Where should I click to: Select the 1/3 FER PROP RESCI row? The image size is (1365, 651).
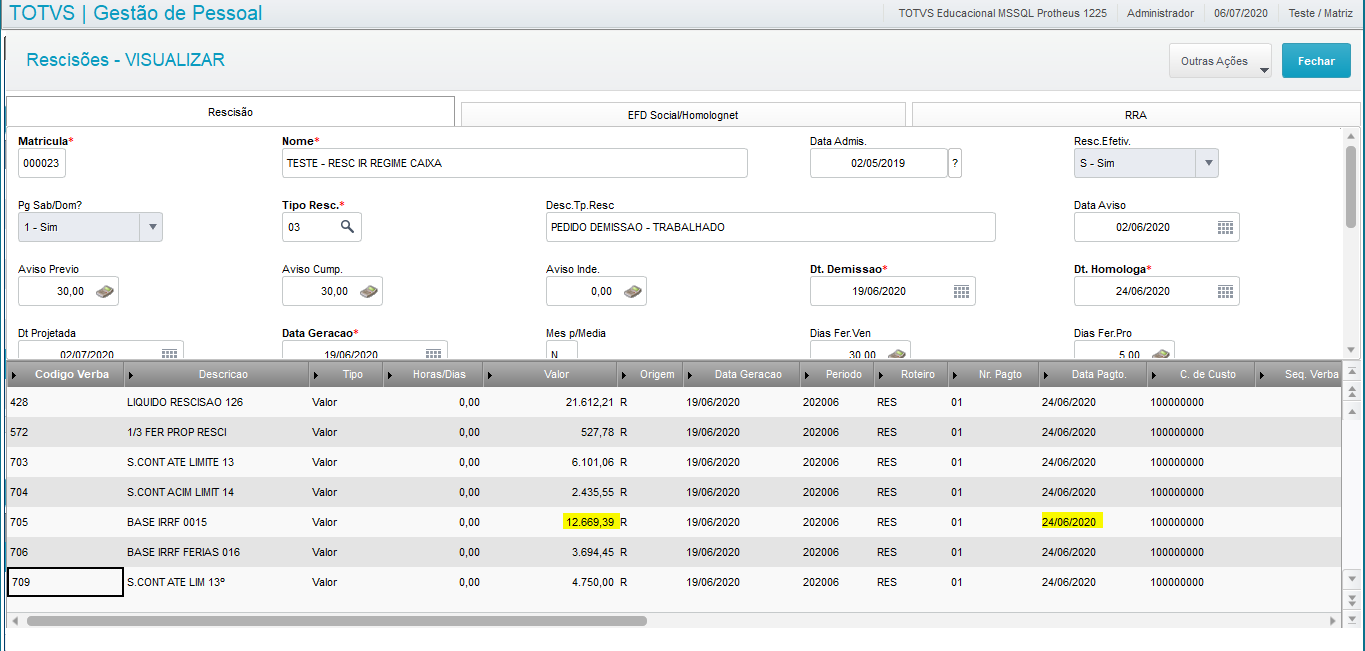tap(673, 432)
